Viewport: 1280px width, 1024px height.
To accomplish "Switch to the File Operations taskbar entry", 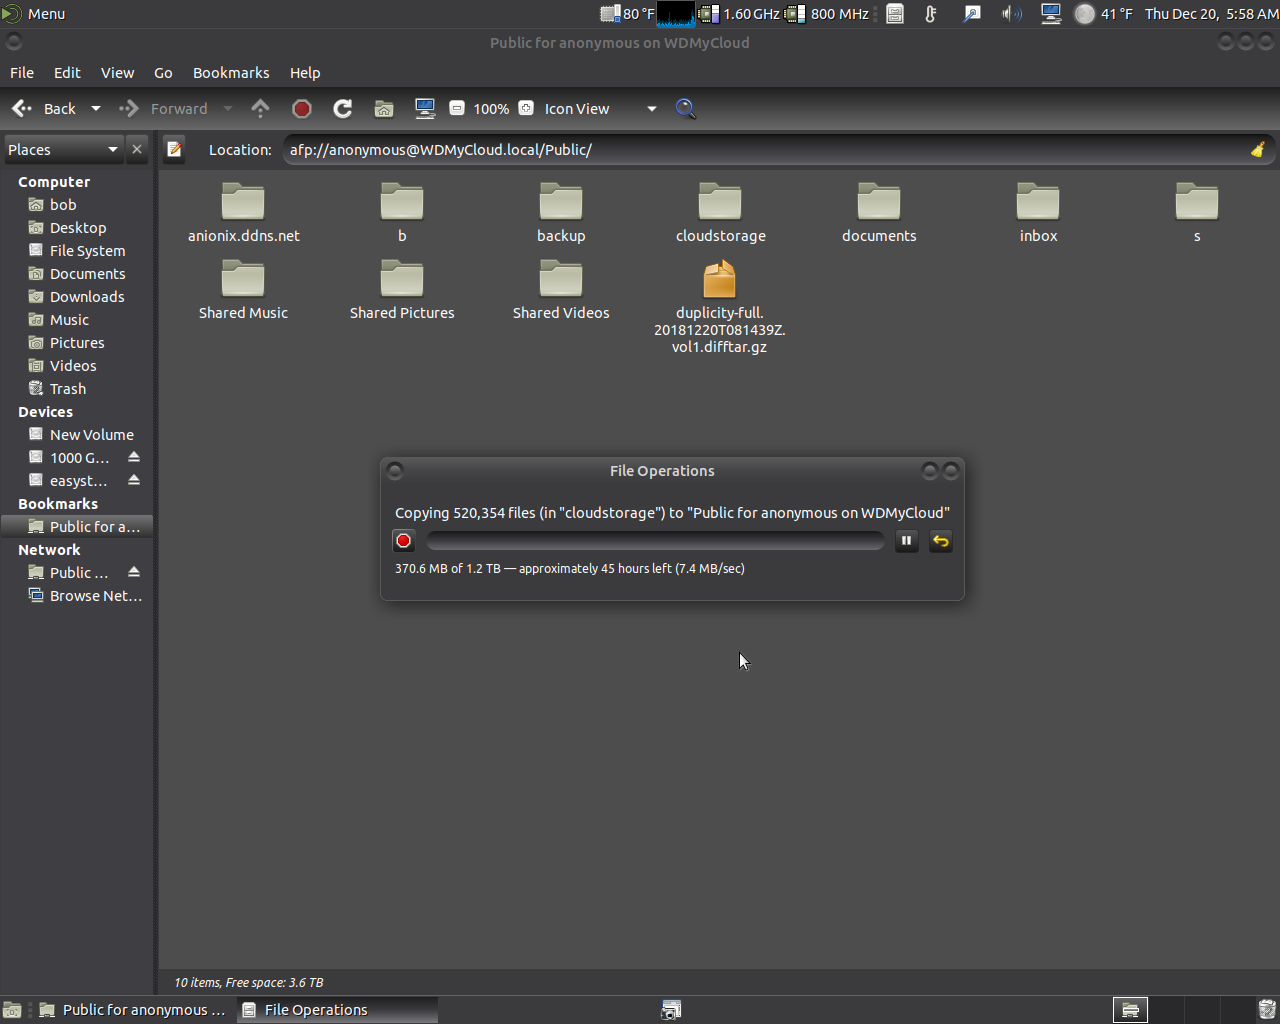I will 337,1010.
